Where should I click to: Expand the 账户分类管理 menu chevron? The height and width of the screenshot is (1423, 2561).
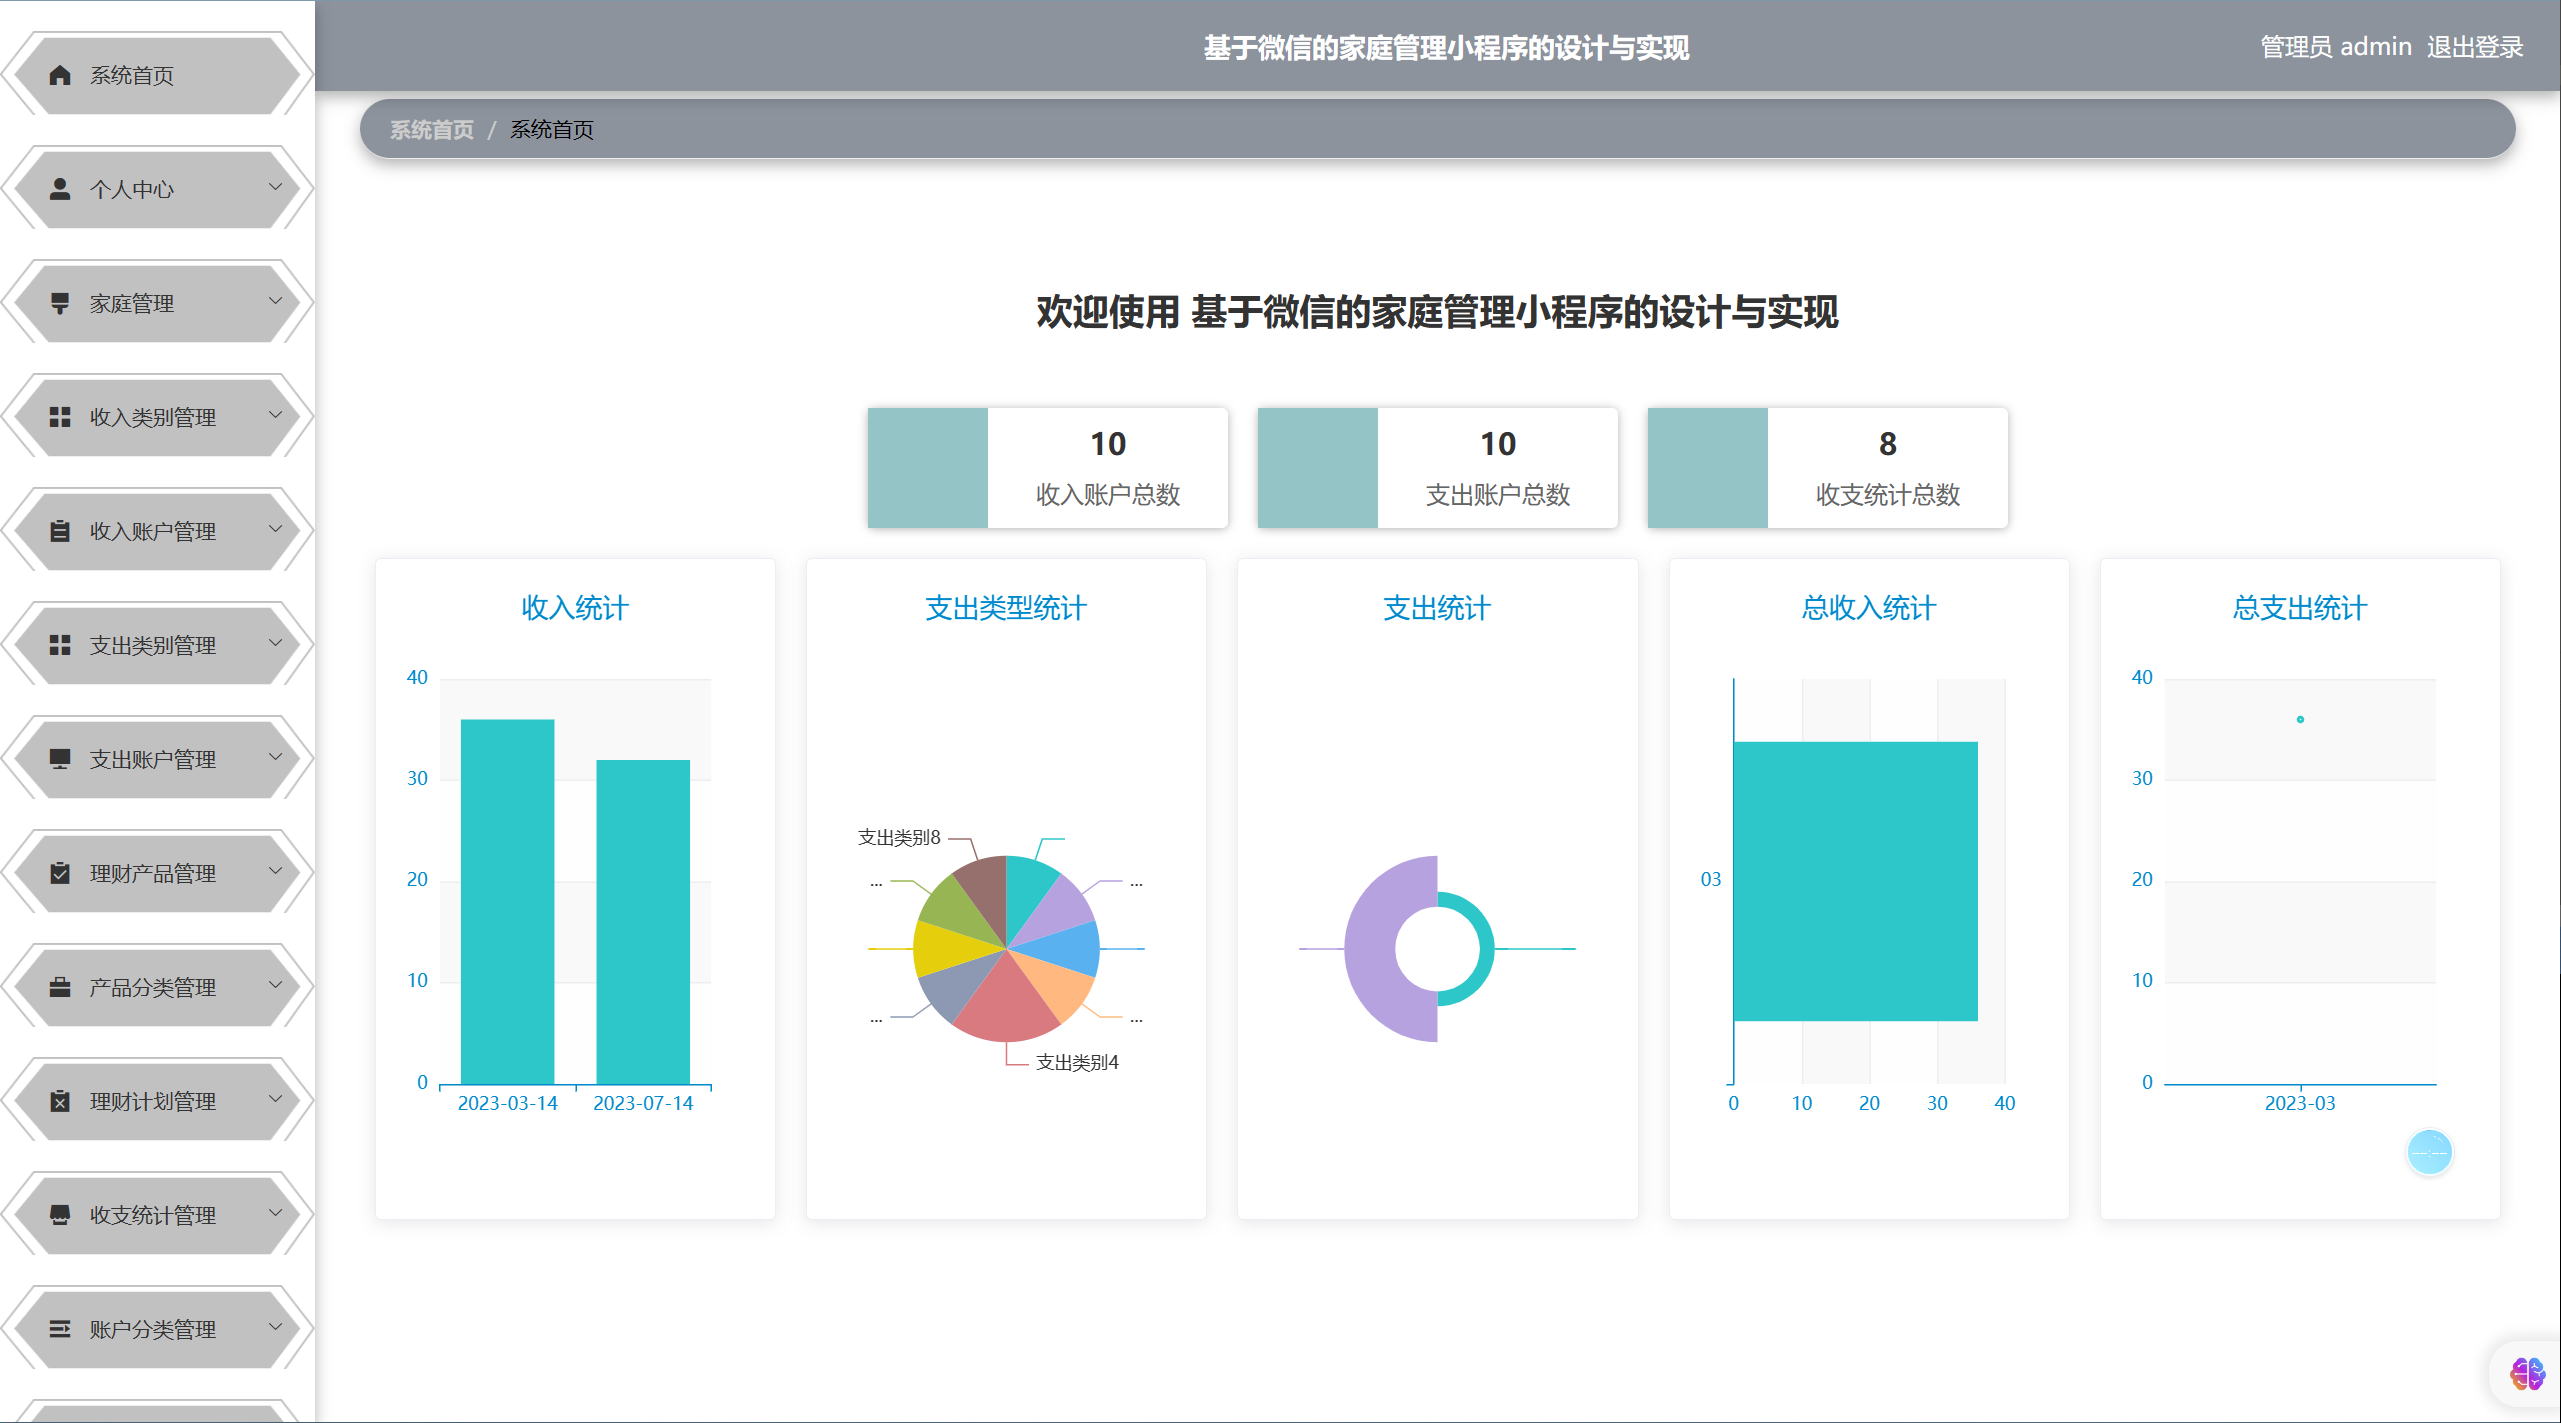click(275, 1327)
